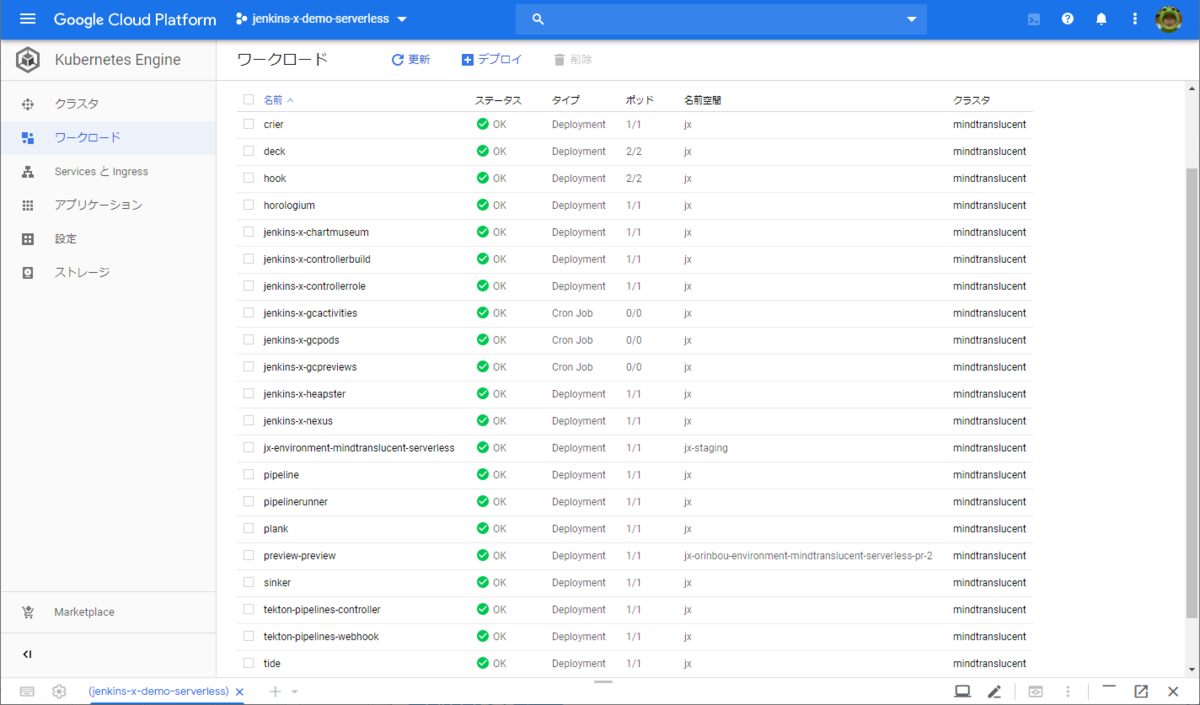
Task: Open the jenkins-x-demo-serverless project dropdown
Action: (321, 19)
